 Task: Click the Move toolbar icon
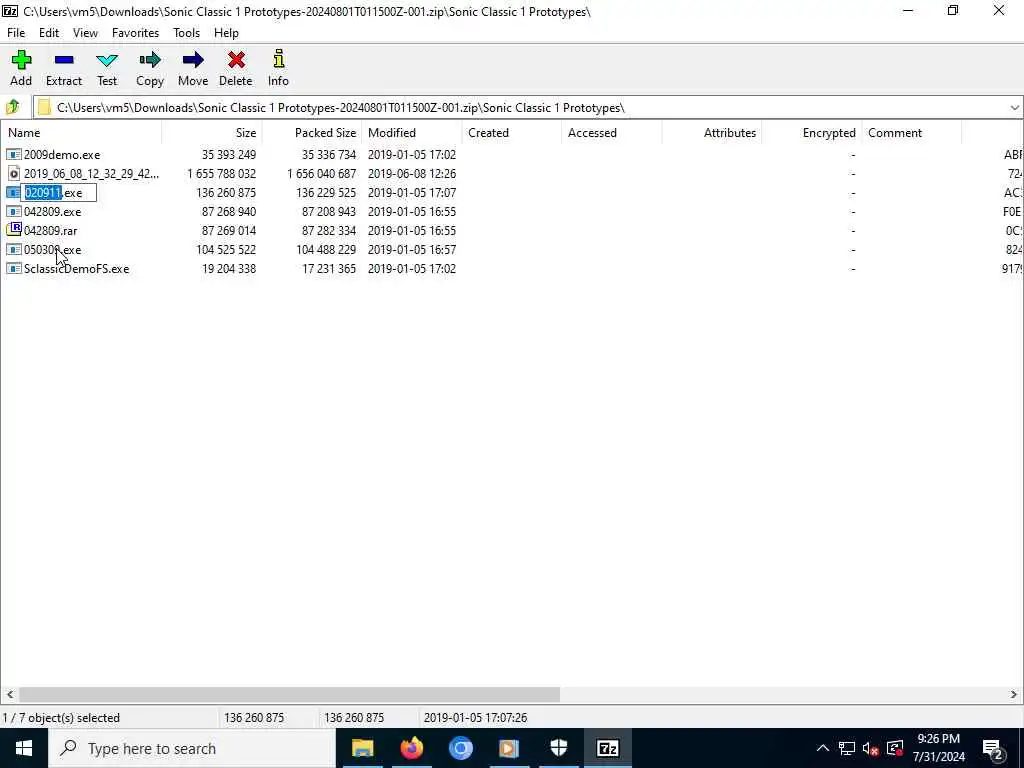point(193,61)
